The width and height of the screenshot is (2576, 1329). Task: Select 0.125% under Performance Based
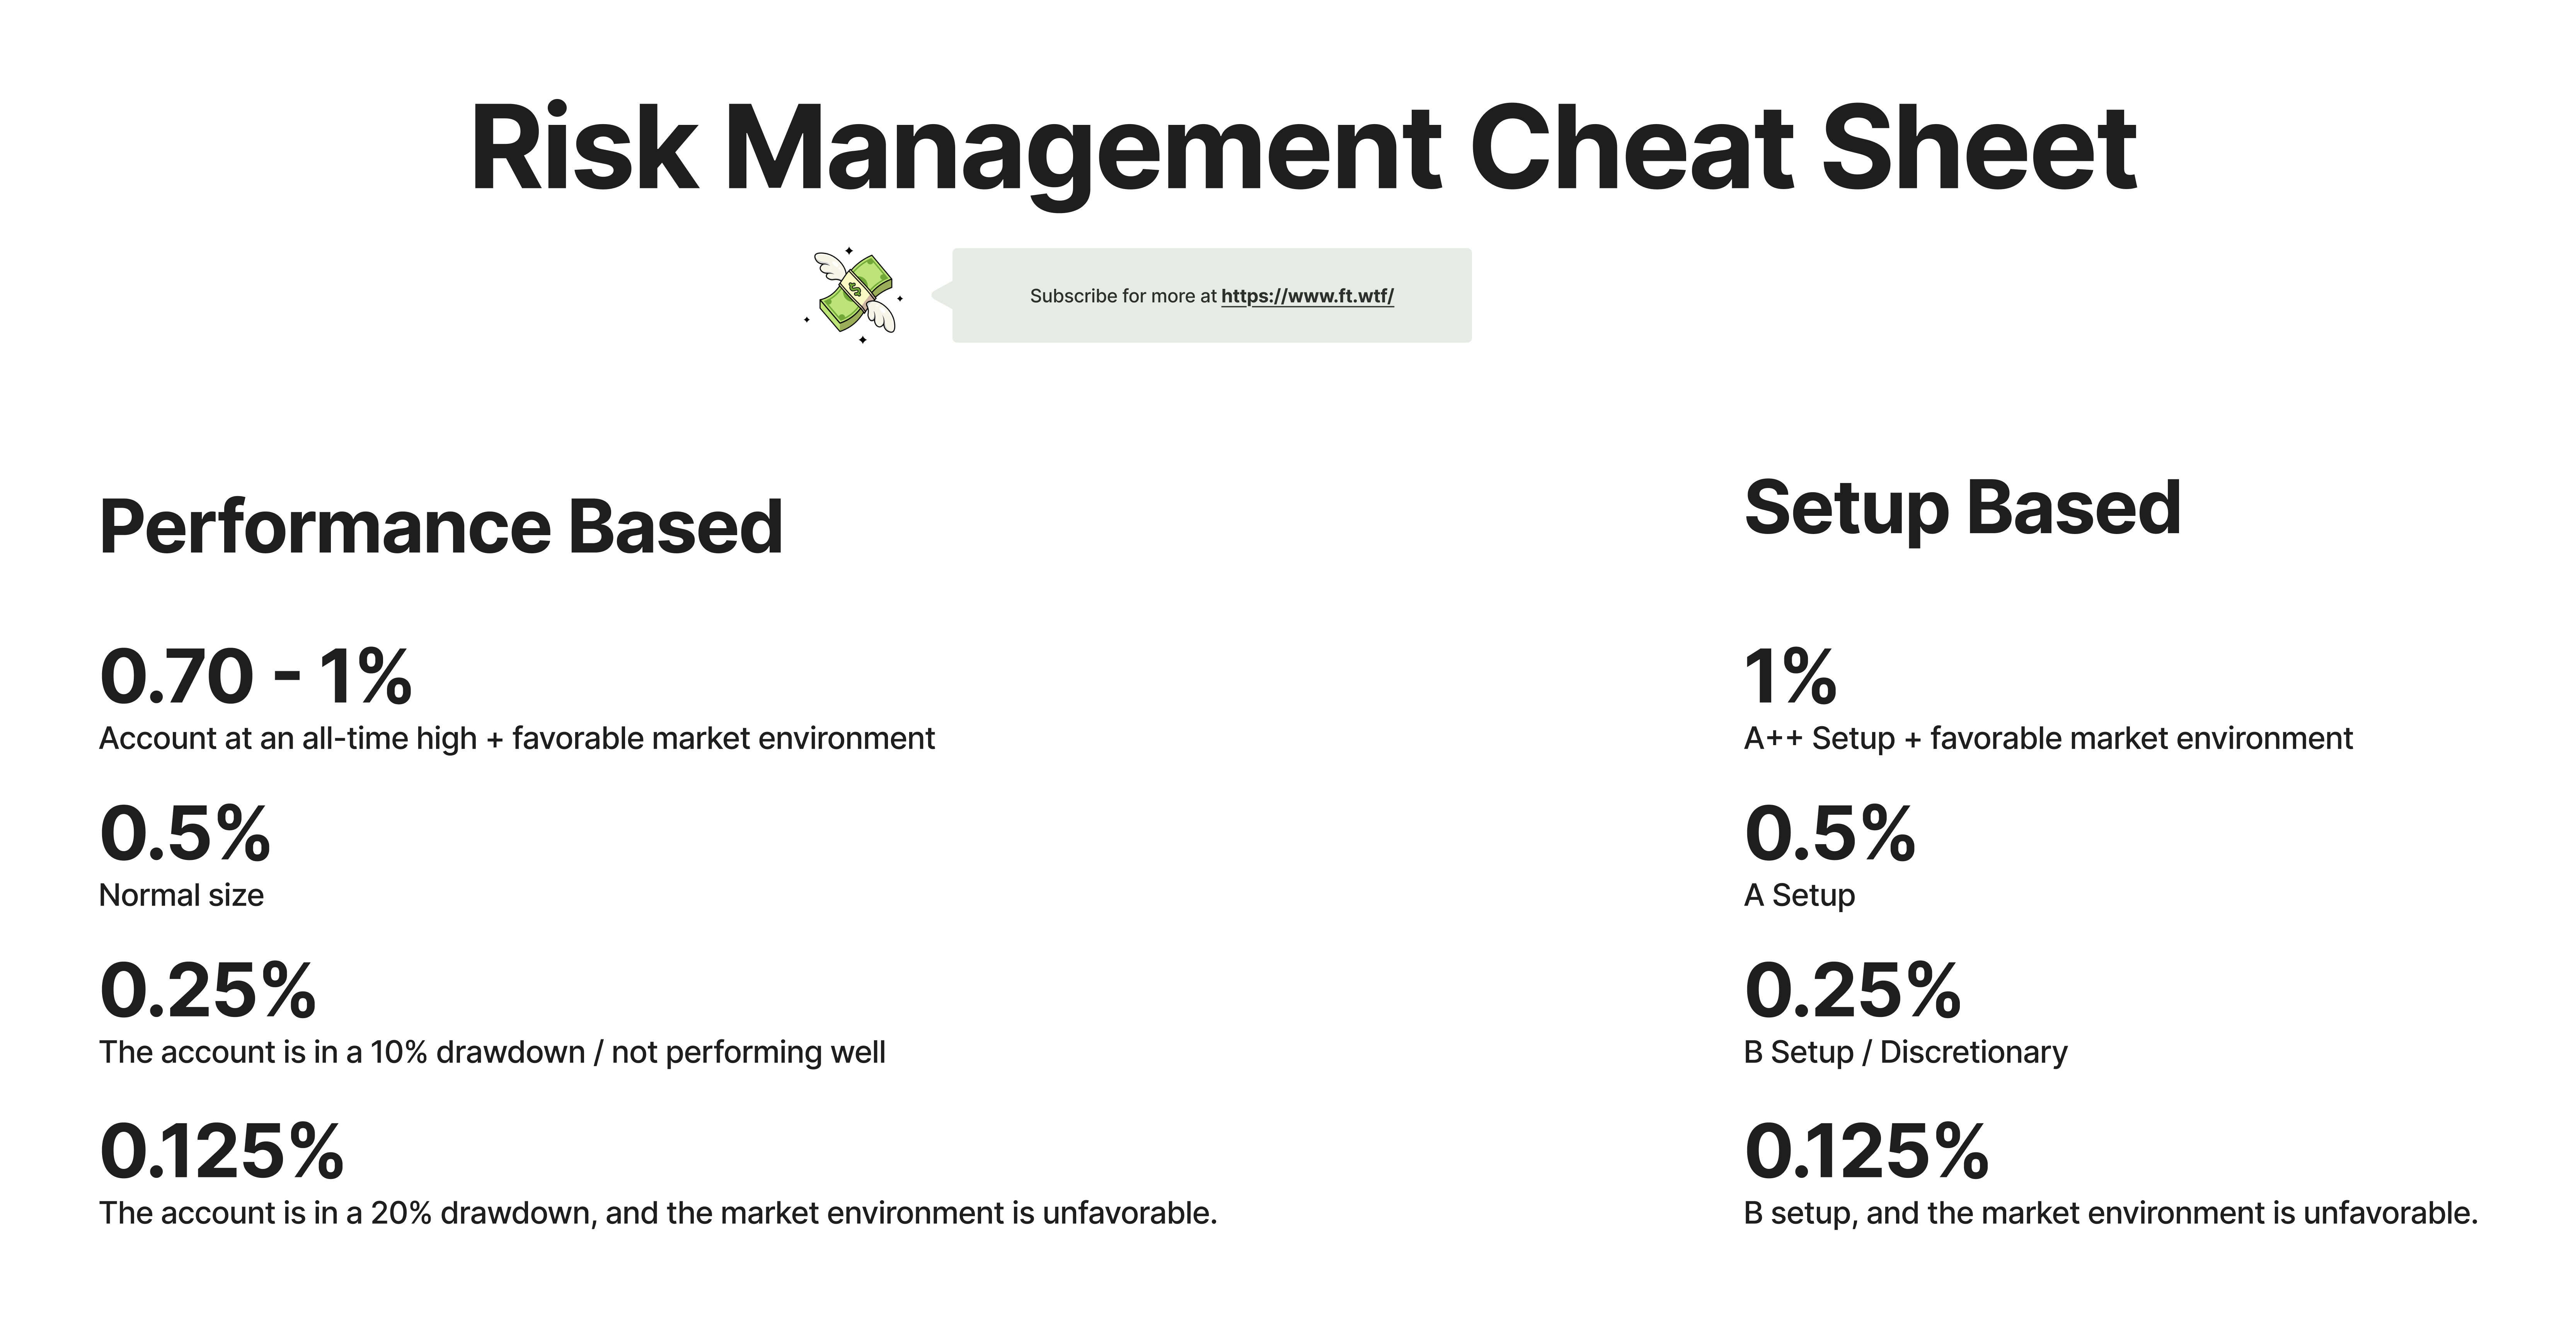222,1151
